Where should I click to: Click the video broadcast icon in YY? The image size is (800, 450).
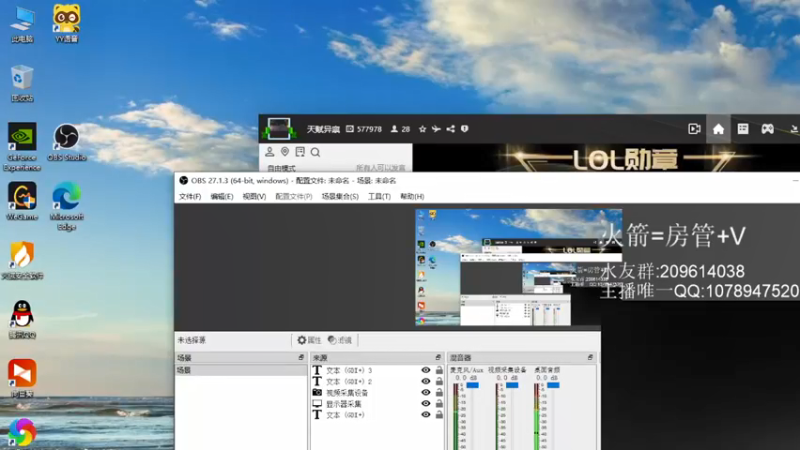694,129
